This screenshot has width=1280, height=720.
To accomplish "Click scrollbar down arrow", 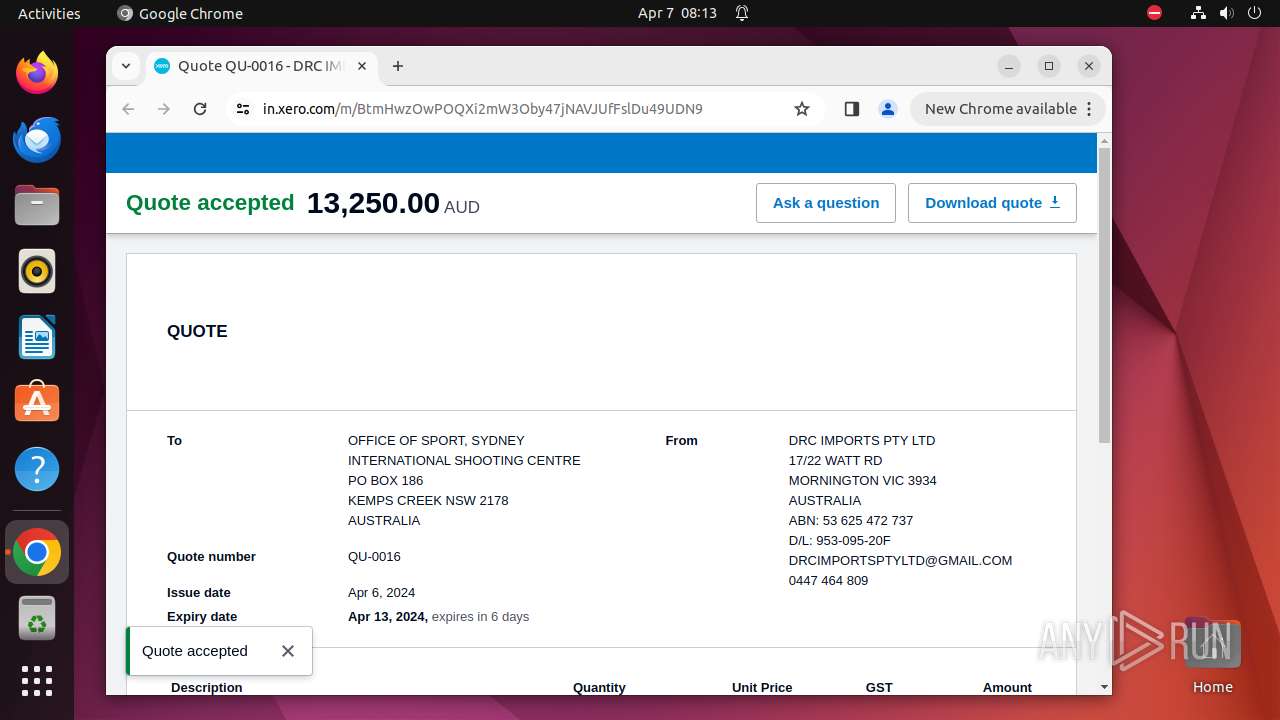I will pyautogui.click(x=1104, y=687).
